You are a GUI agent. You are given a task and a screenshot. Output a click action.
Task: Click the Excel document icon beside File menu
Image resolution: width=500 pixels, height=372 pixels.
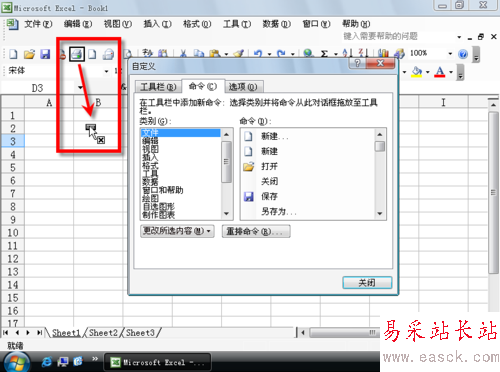coord(13,24)
